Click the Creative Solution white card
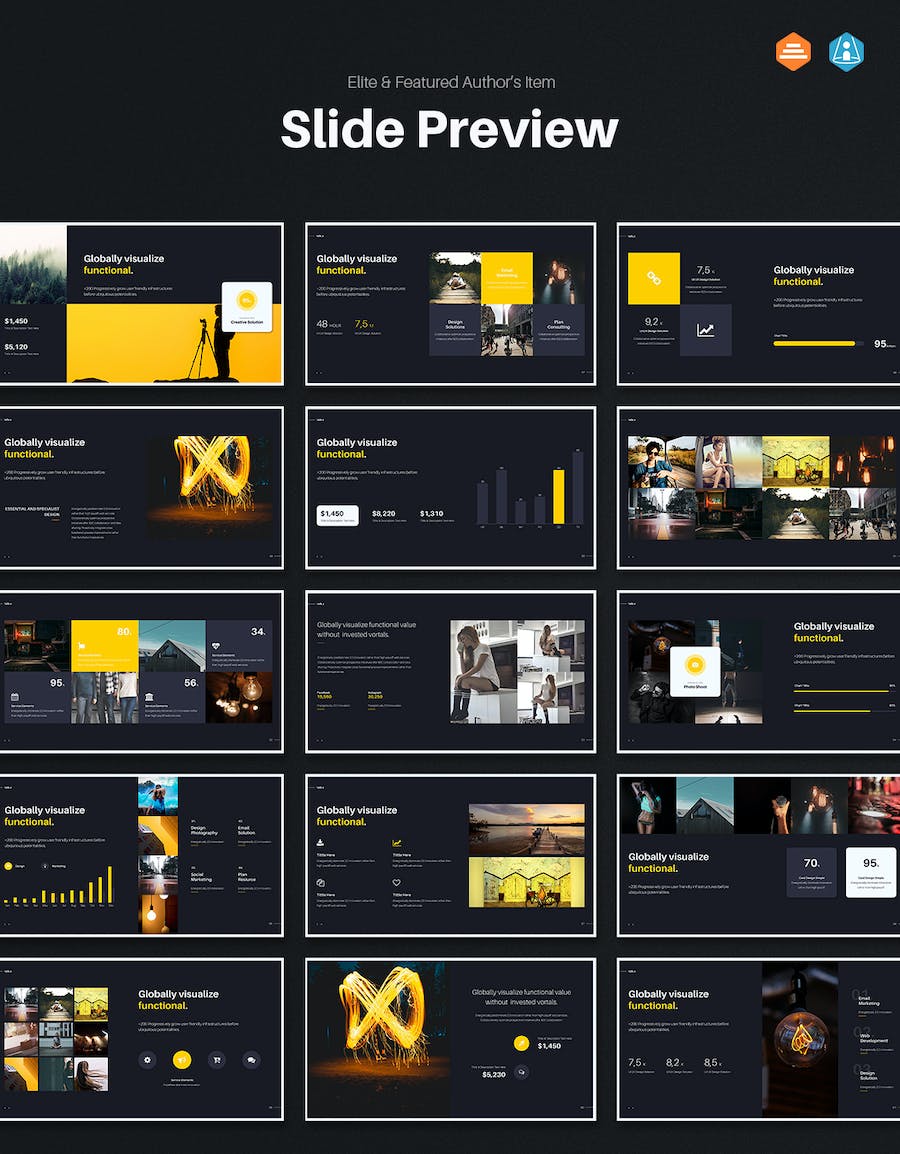The height and width of the screenshot is (1154, 900). point(246,306)
